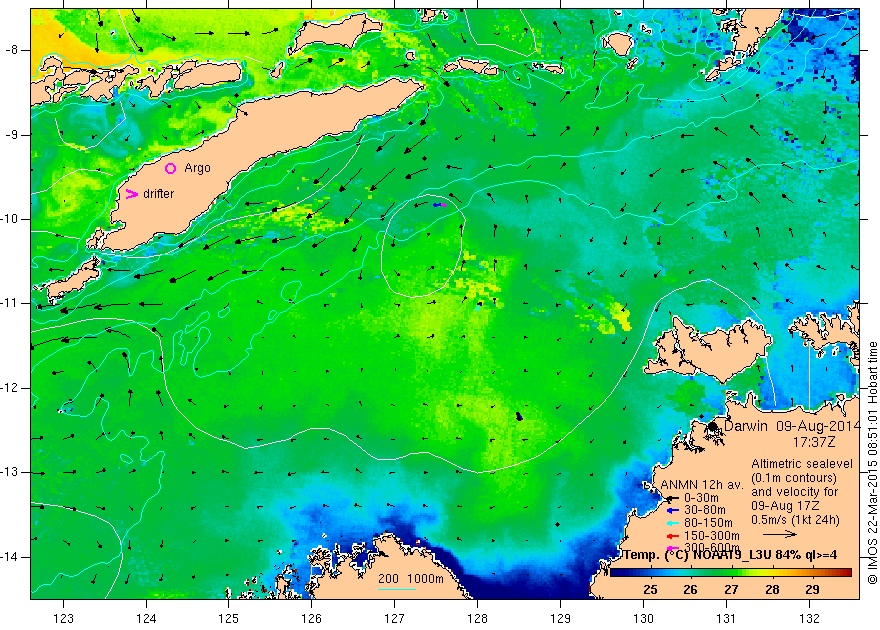Viewport: 880px width, 630px height.
Task: Click the black Darwin location dot
Action: [712, 426]
